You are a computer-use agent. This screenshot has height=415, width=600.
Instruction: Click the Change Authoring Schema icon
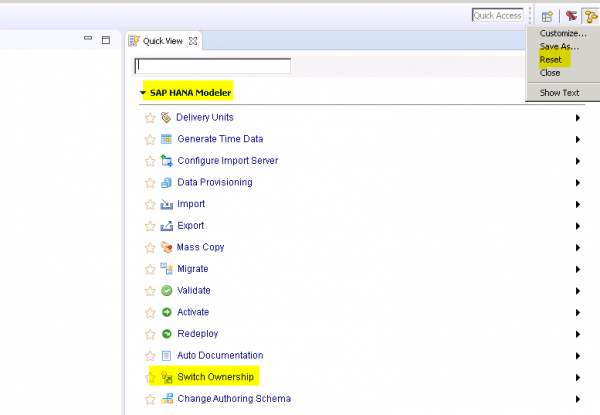[x=167, y=399]
